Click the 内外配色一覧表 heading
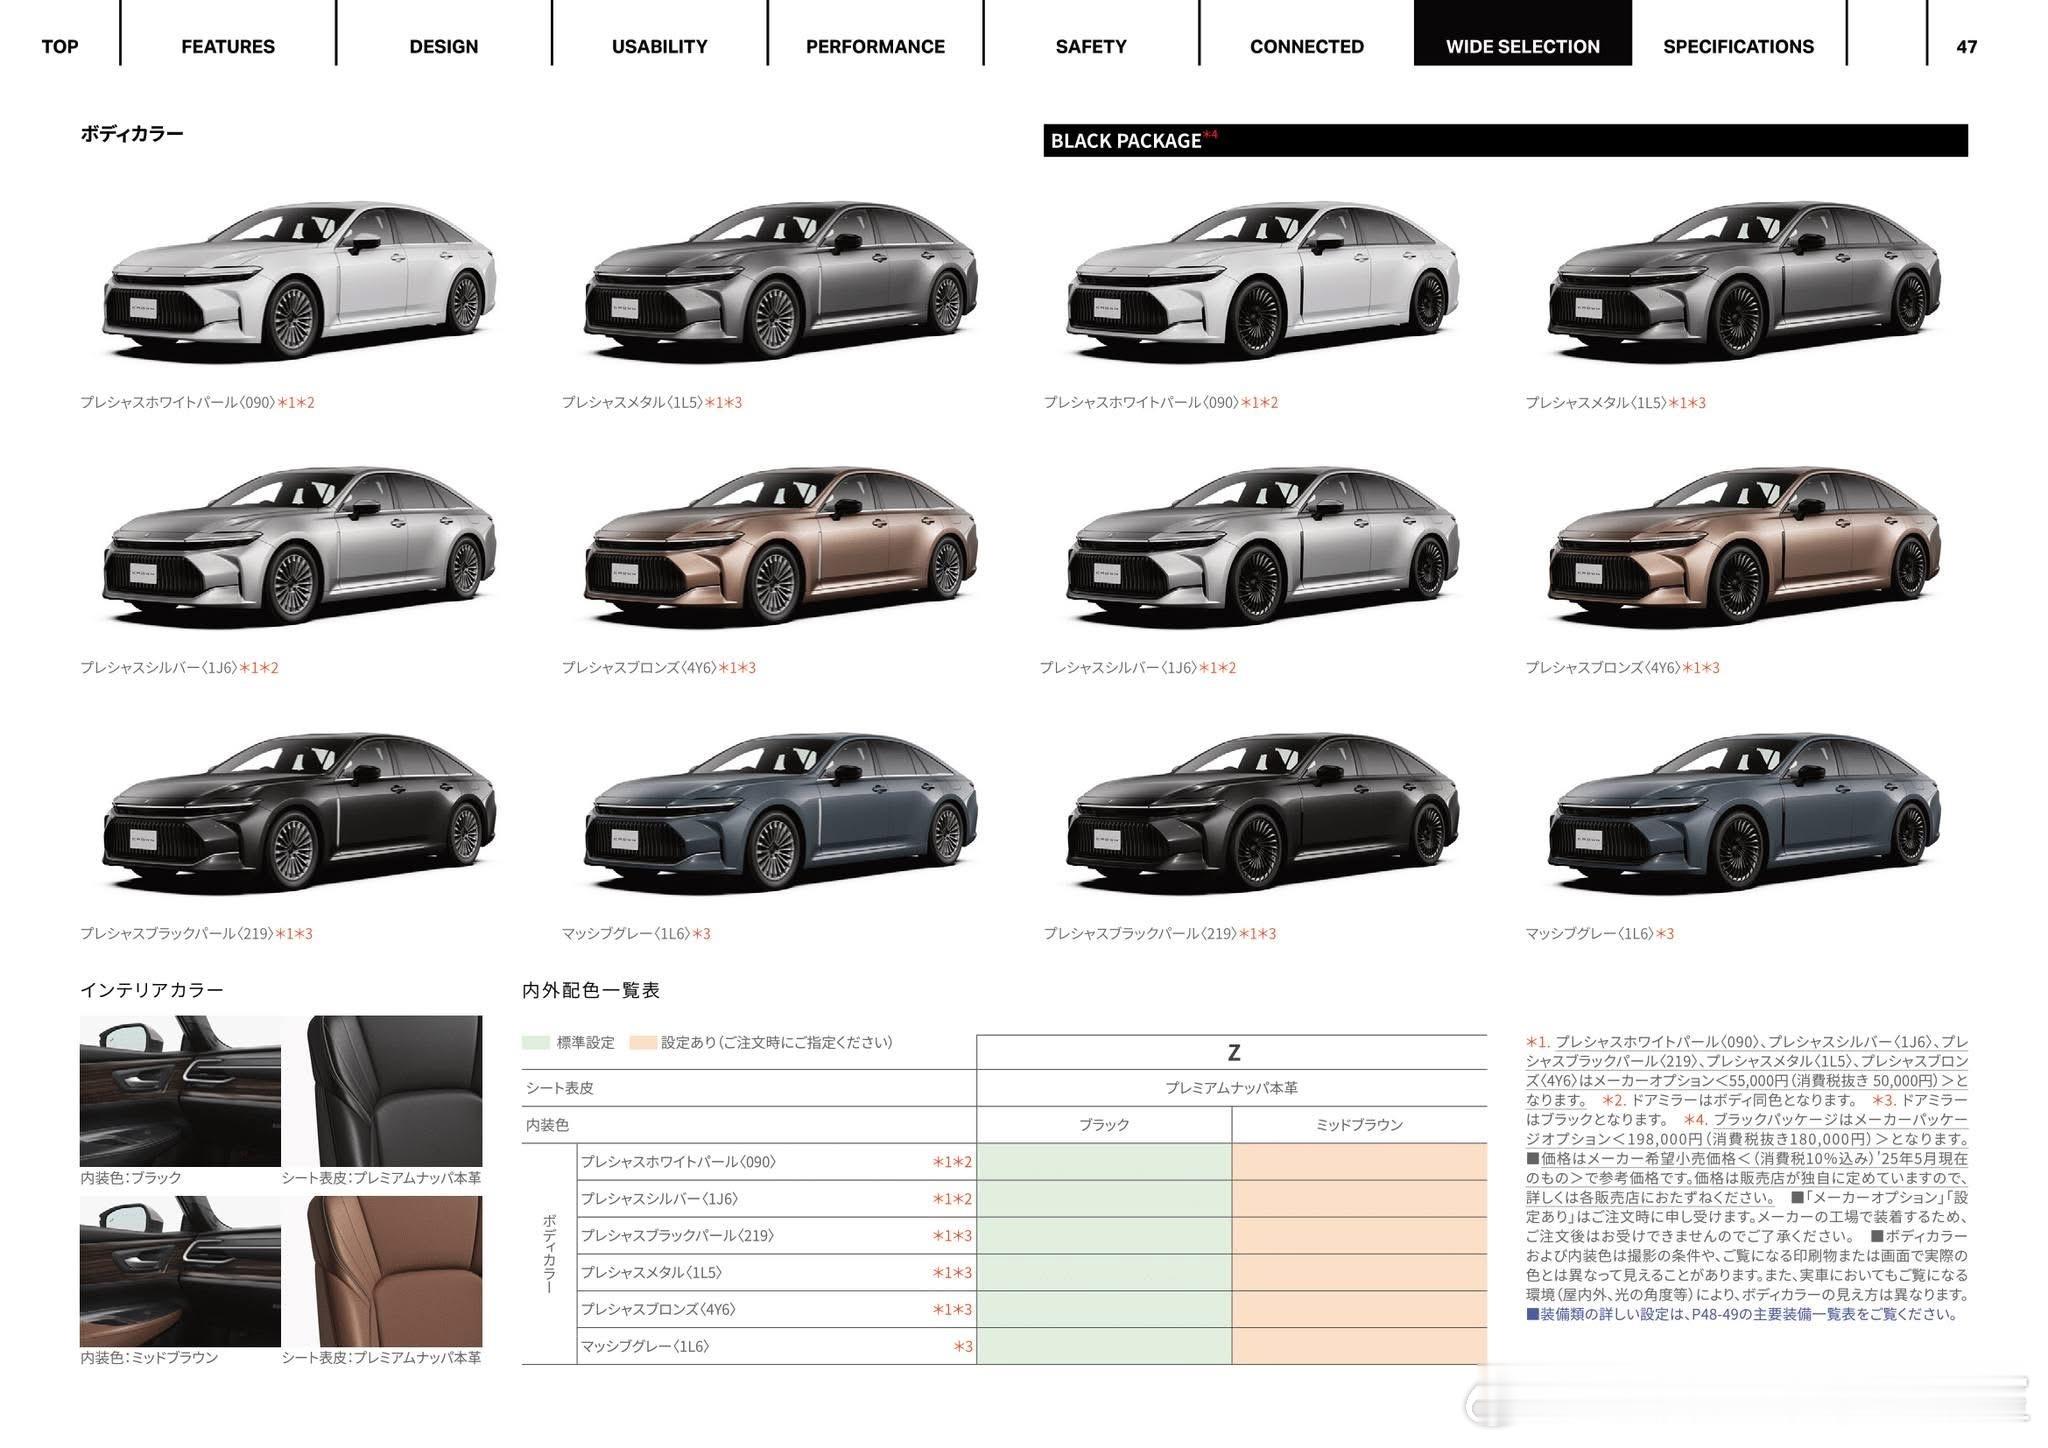Viewport: 2048px width, 1448px height. (591, 990)
